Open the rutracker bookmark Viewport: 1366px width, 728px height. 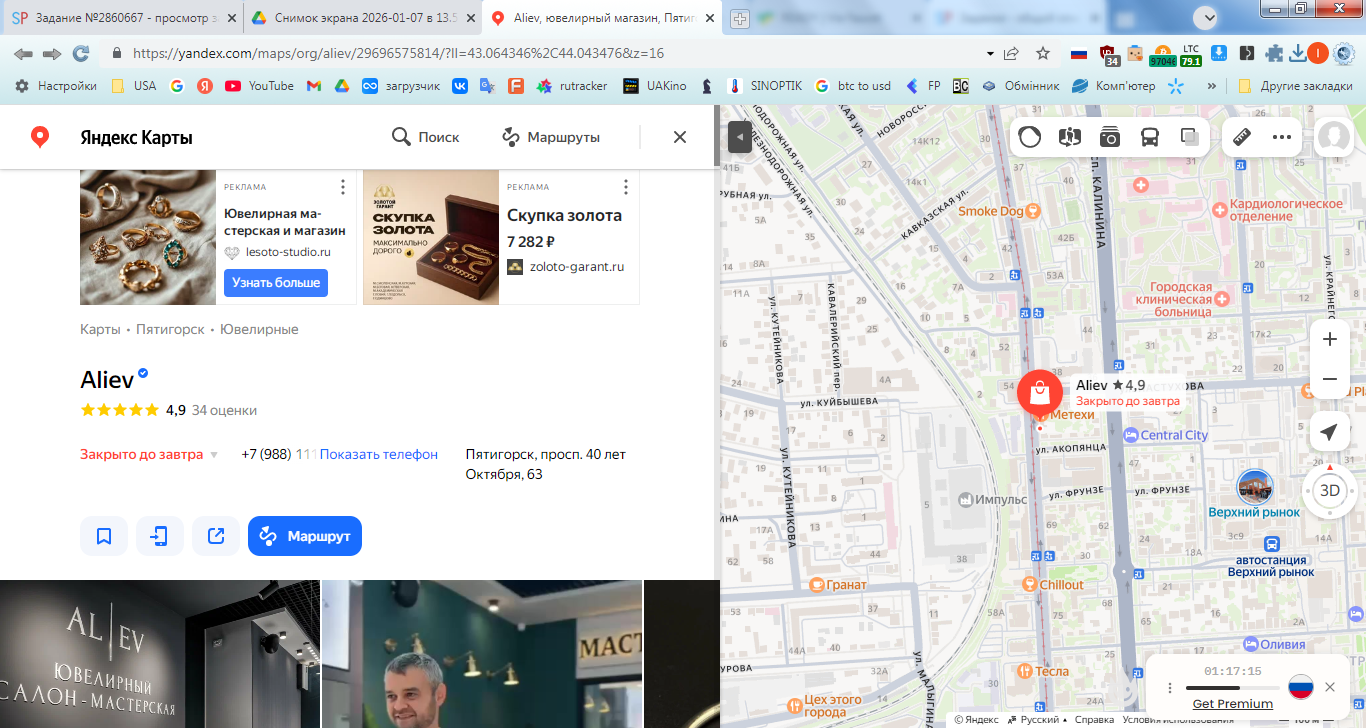(x=572, y=86)
